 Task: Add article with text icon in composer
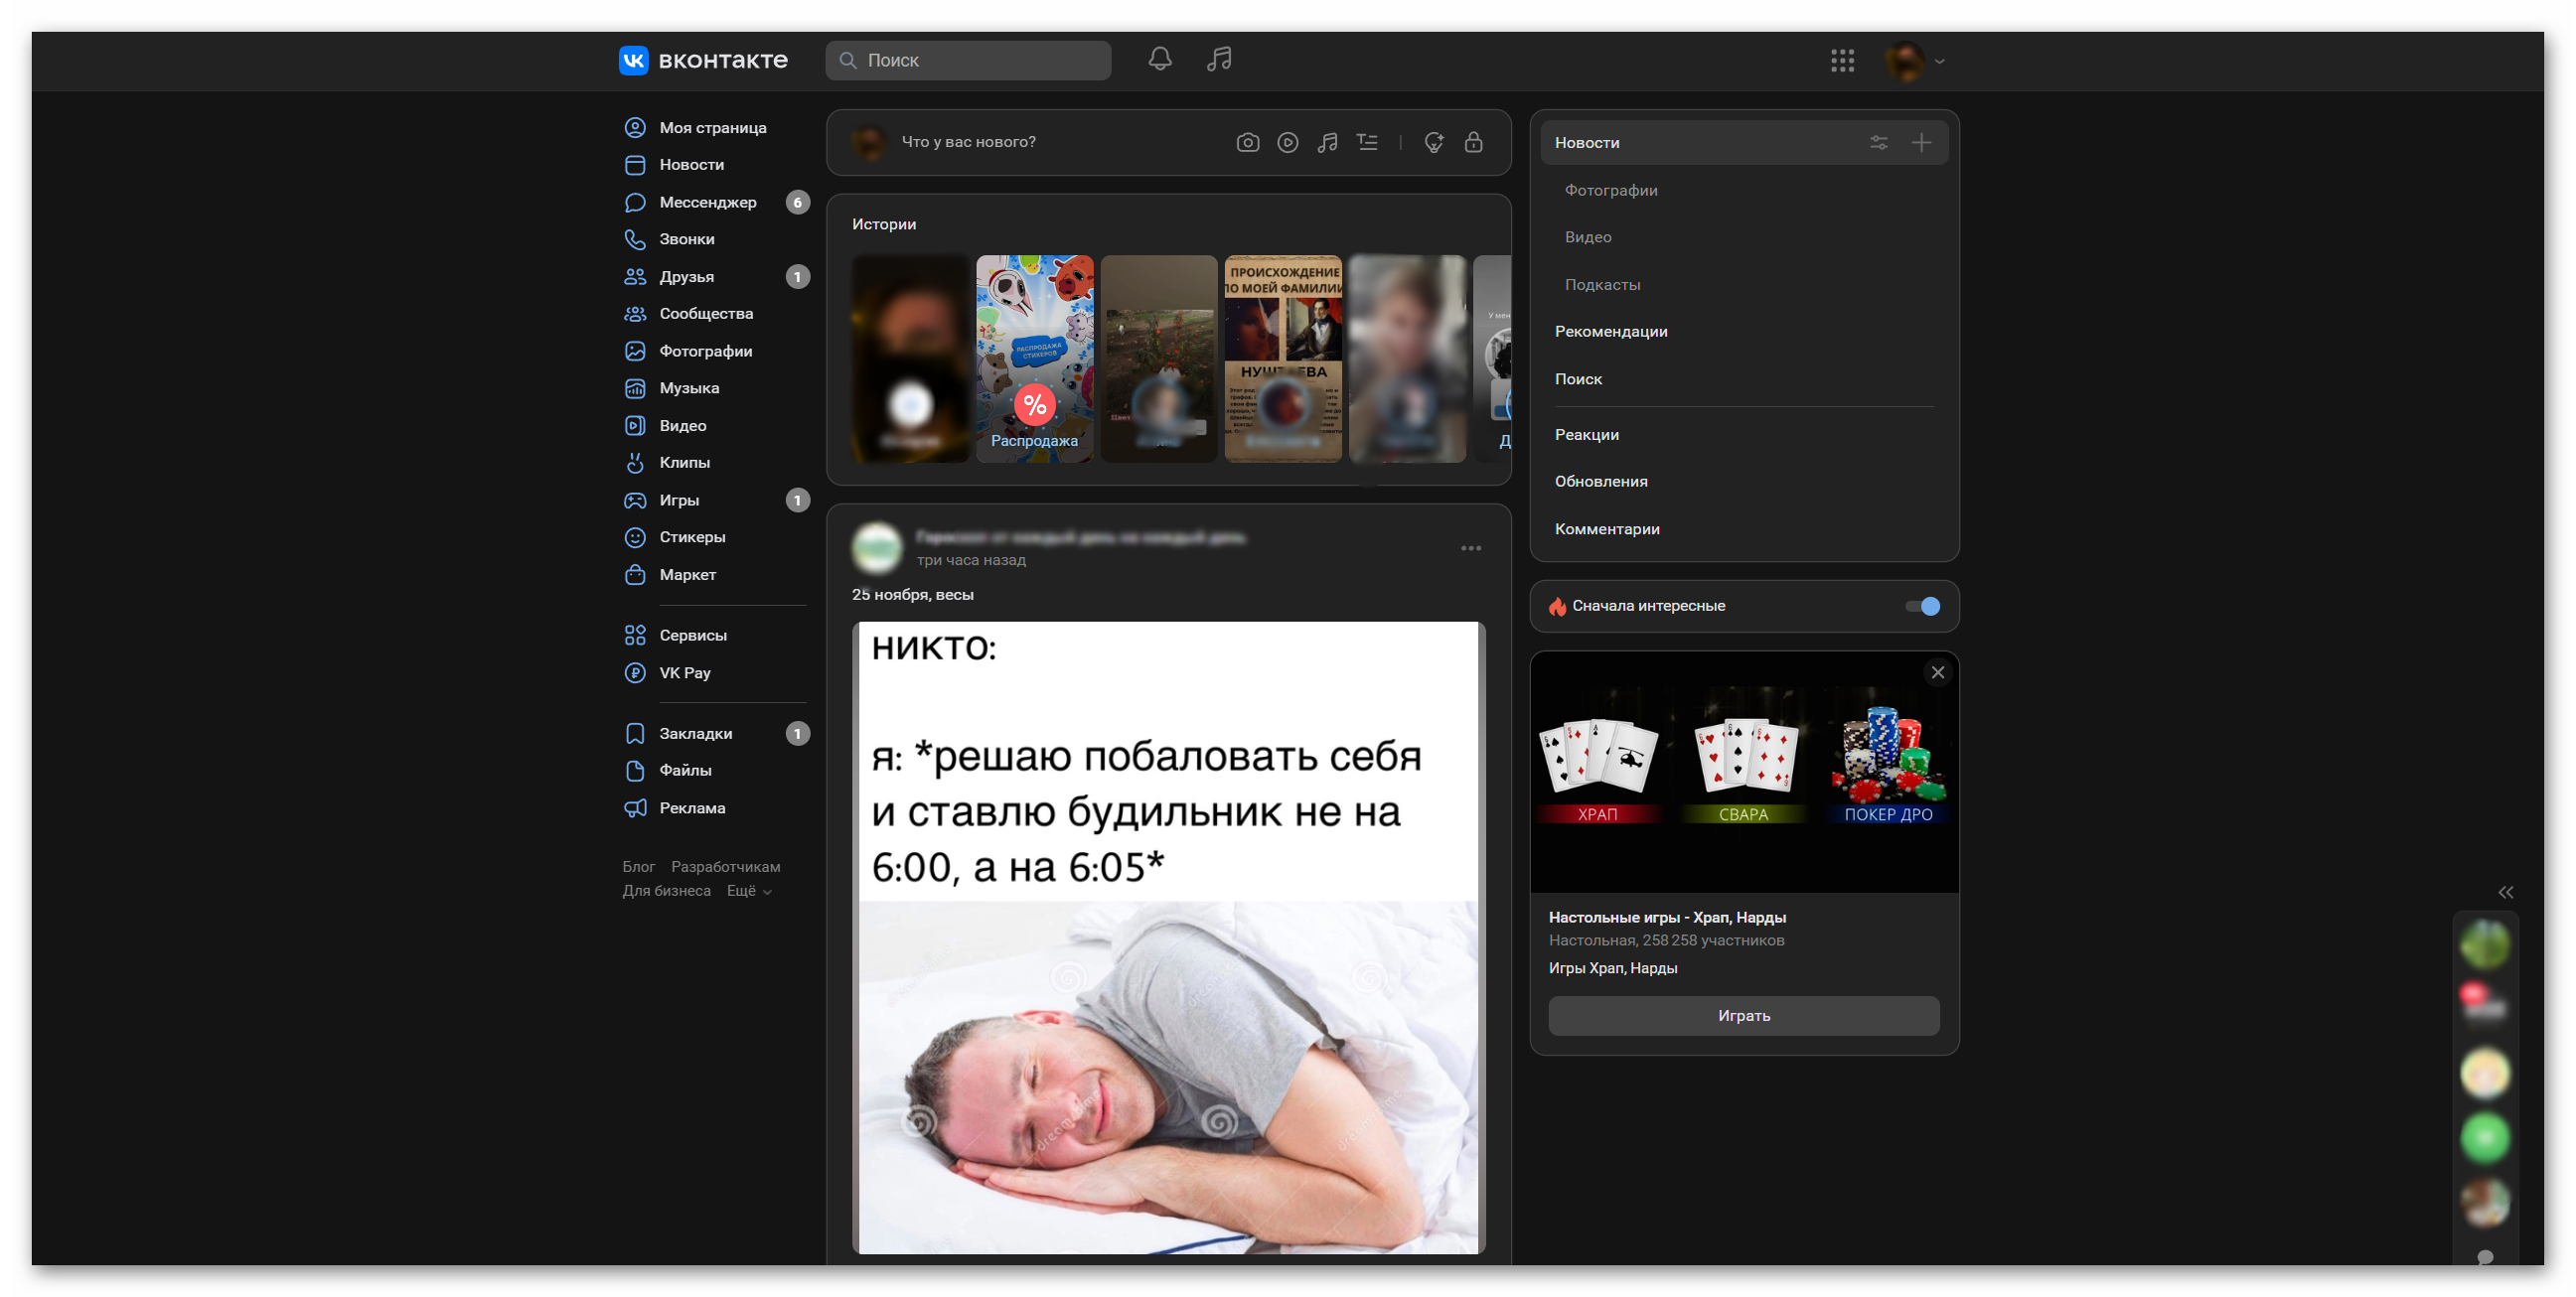(x=1367, y=142)
